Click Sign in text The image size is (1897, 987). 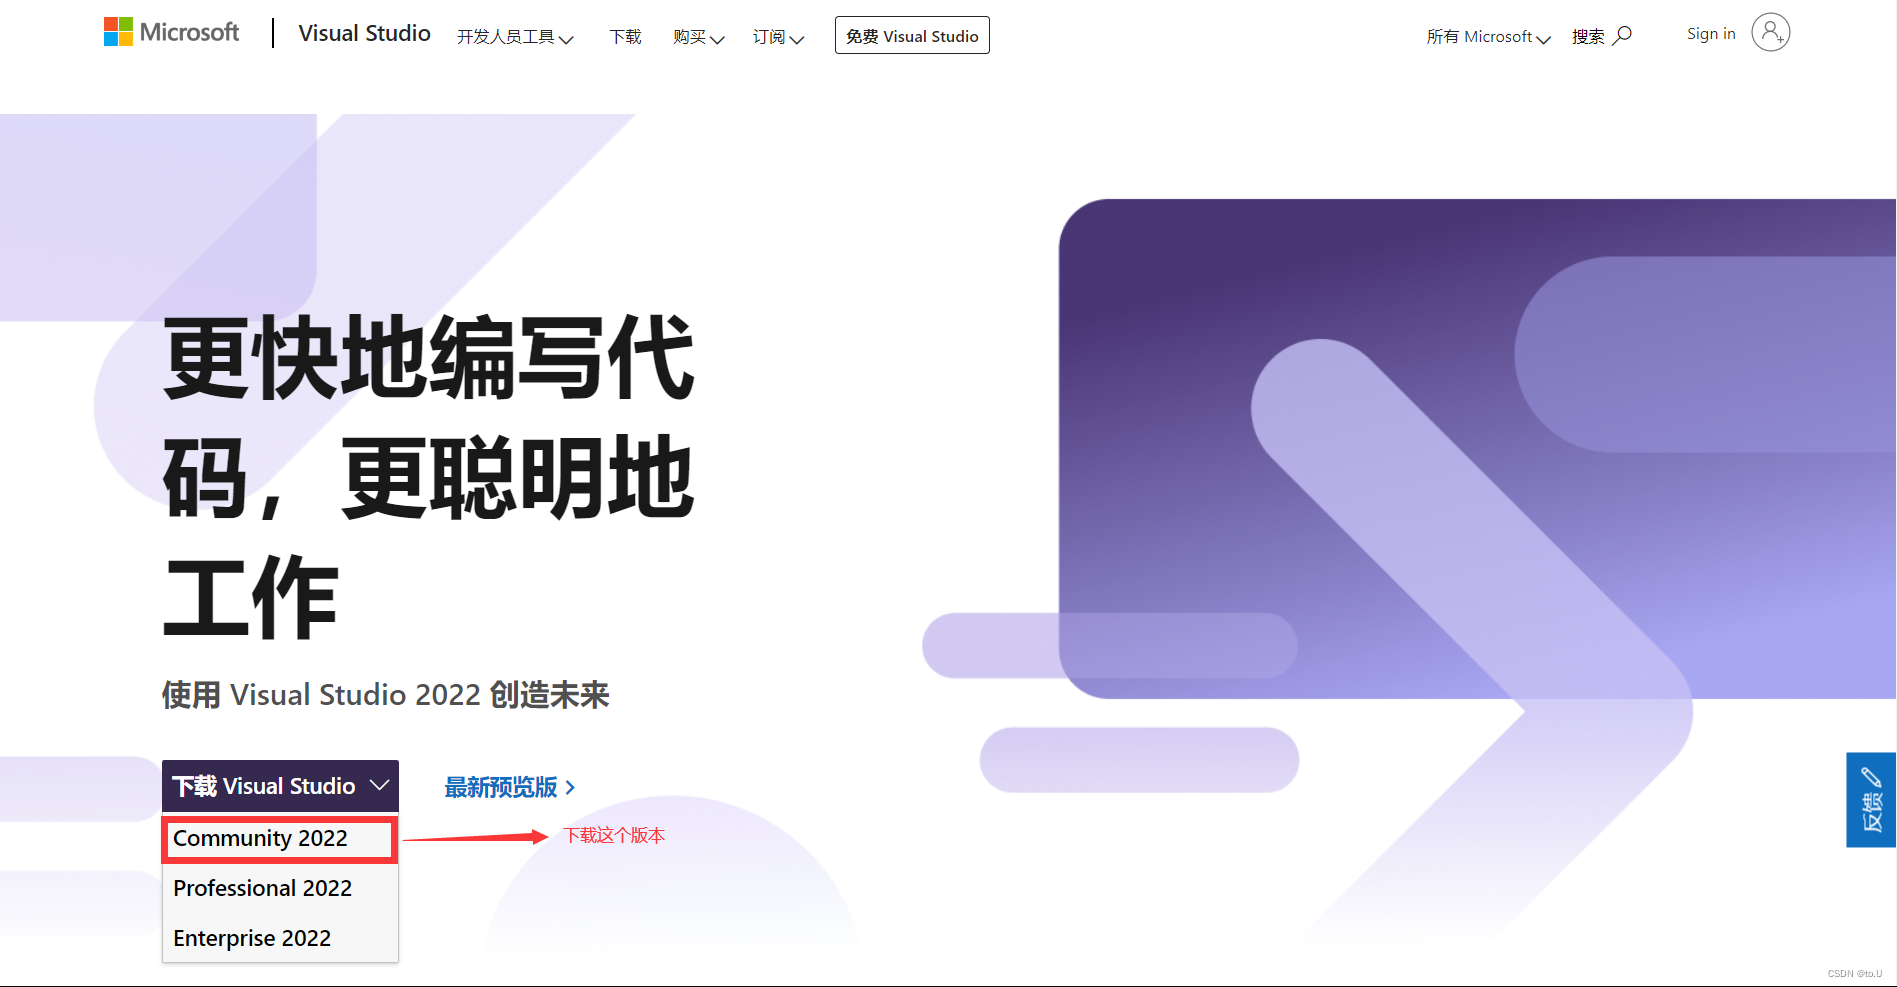[1711, 33]
